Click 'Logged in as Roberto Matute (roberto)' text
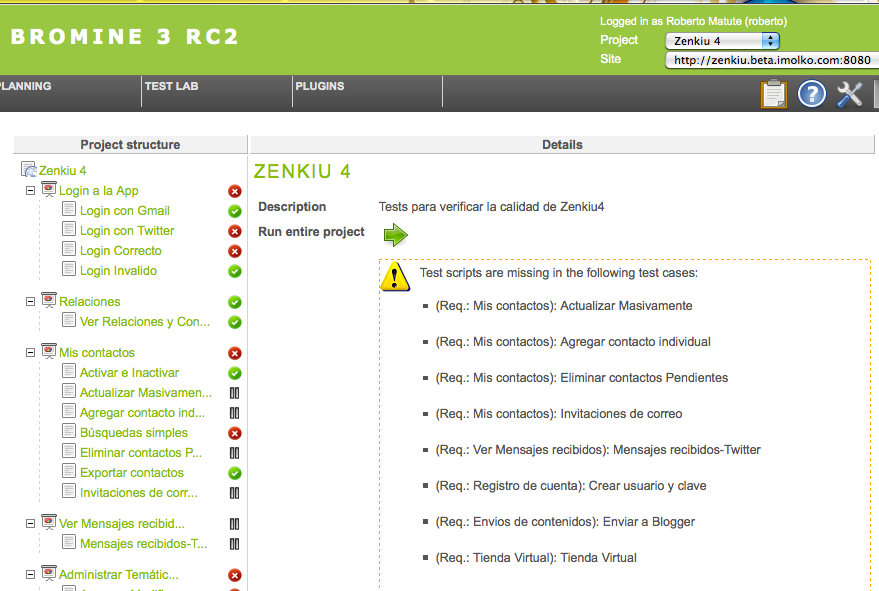The image size is (879, 591). pyautogui.click(x=693, y=21)
